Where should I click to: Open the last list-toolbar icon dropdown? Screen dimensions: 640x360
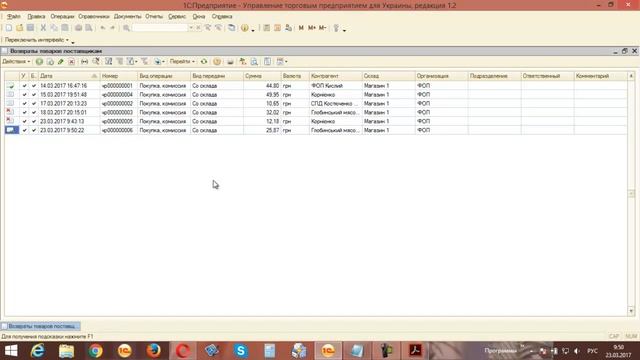point(282,62)
